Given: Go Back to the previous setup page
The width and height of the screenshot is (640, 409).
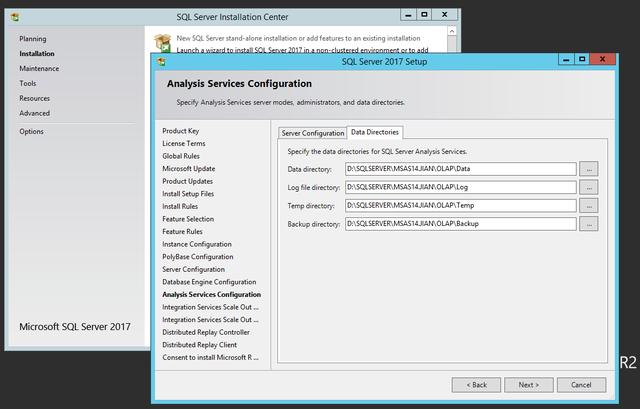Looking at the screenshot, I should (x=476, y=385).
